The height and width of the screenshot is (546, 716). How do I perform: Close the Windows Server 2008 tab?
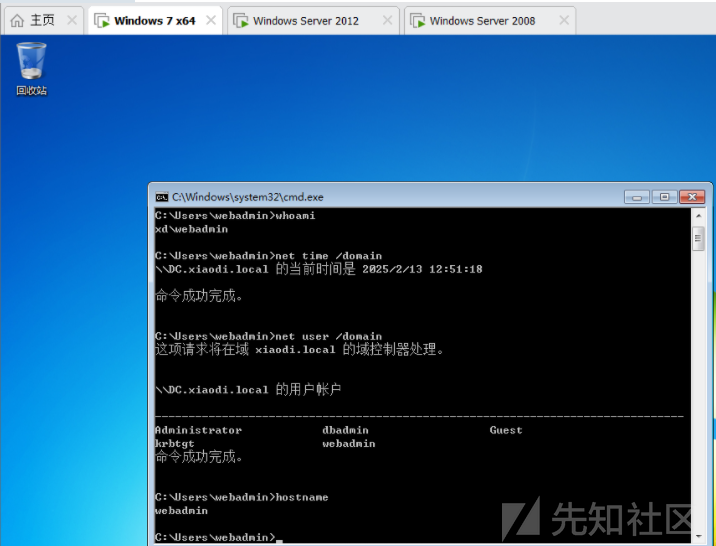pos(564,20)
